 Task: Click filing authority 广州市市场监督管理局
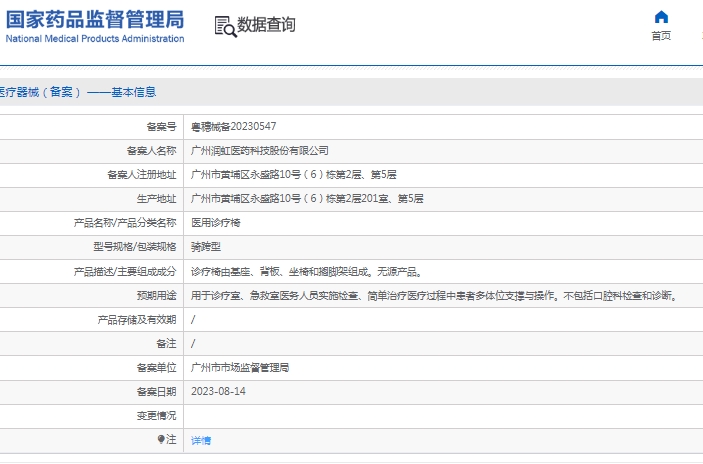(x=240, y=368)
